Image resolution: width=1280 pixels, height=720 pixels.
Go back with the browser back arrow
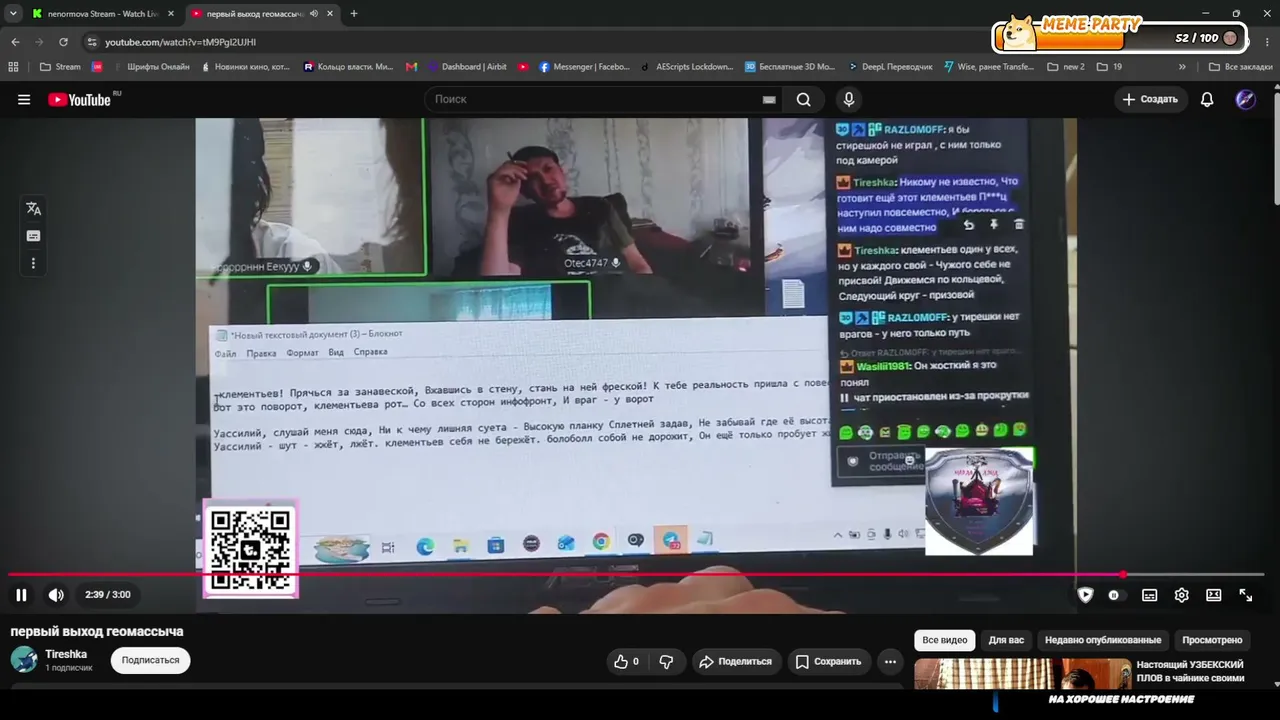15,42
